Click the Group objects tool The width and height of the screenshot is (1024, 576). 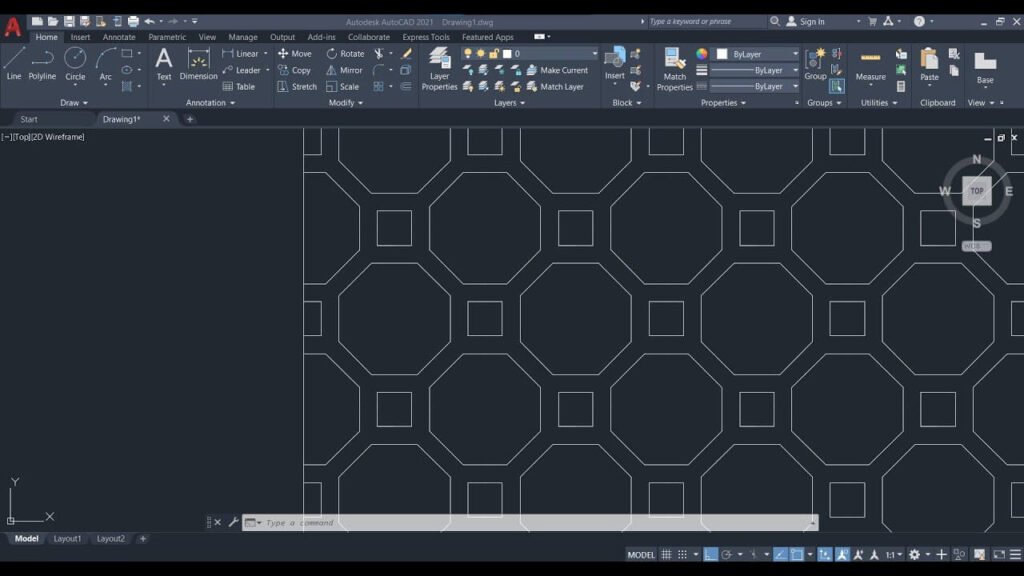[x=815, y=64]
